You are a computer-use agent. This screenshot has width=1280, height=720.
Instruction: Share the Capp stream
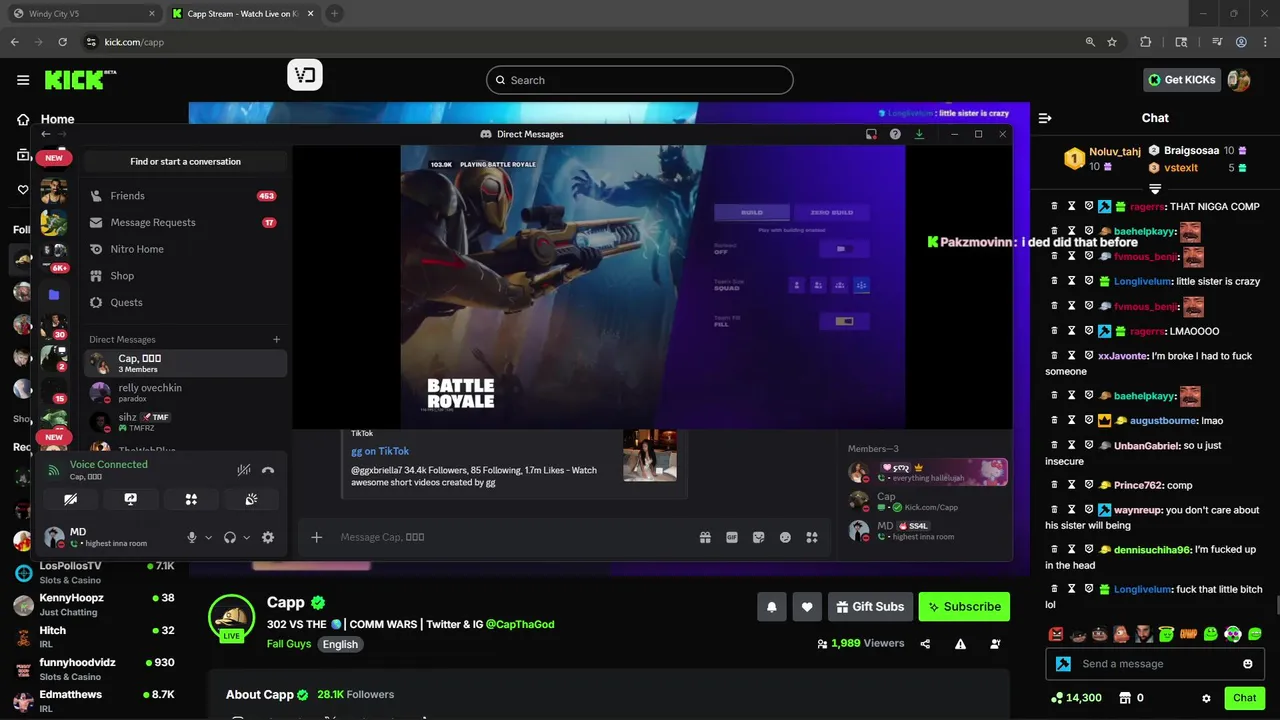(x=925, y=644)
